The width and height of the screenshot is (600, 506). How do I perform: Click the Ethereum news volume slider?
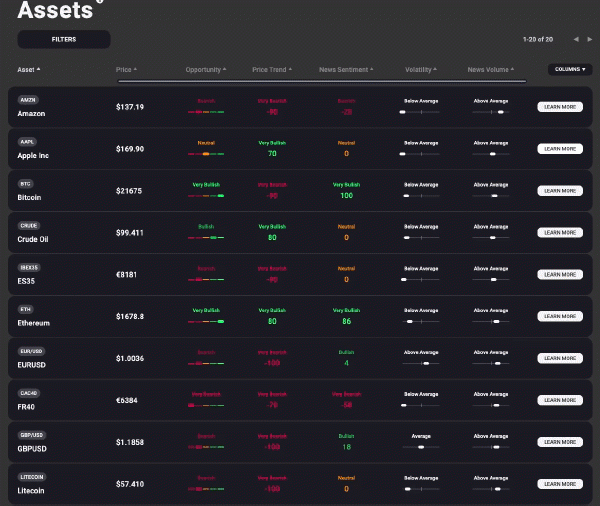[490, 322]
